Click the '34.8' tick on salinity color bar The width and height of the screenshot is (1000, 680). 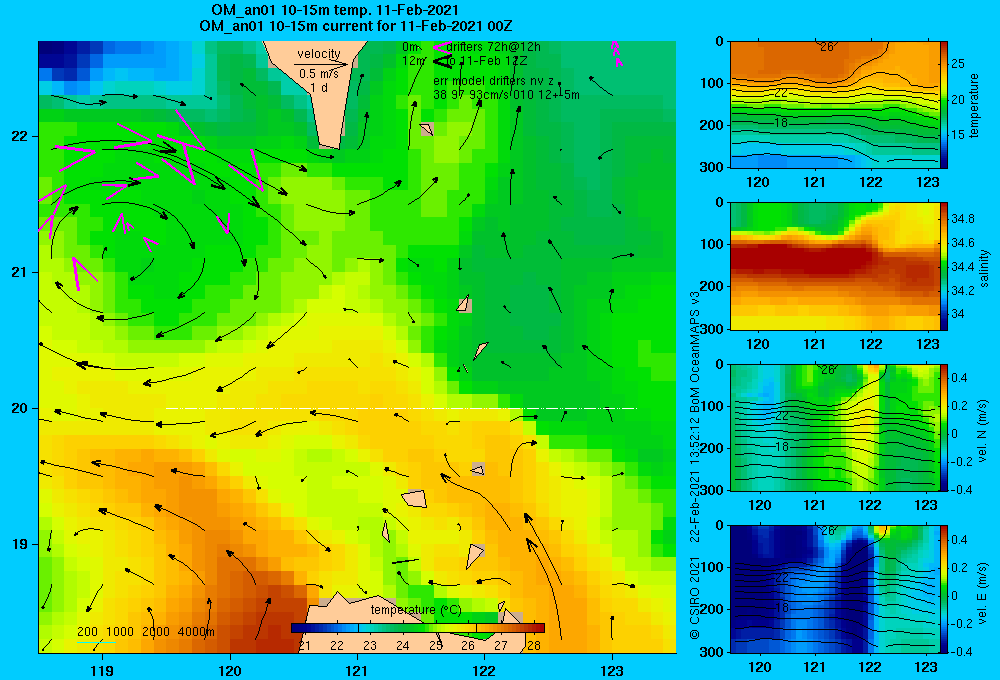coord(962,219)
